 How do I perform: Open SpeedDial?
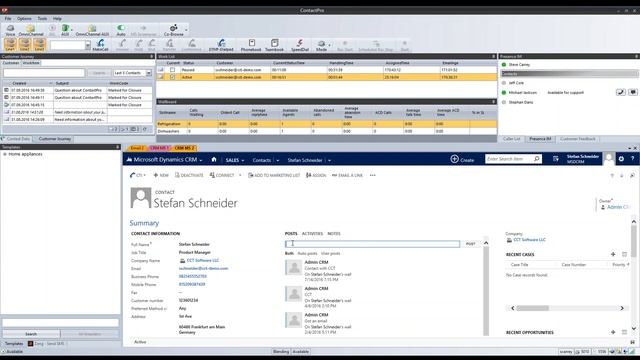300,45
